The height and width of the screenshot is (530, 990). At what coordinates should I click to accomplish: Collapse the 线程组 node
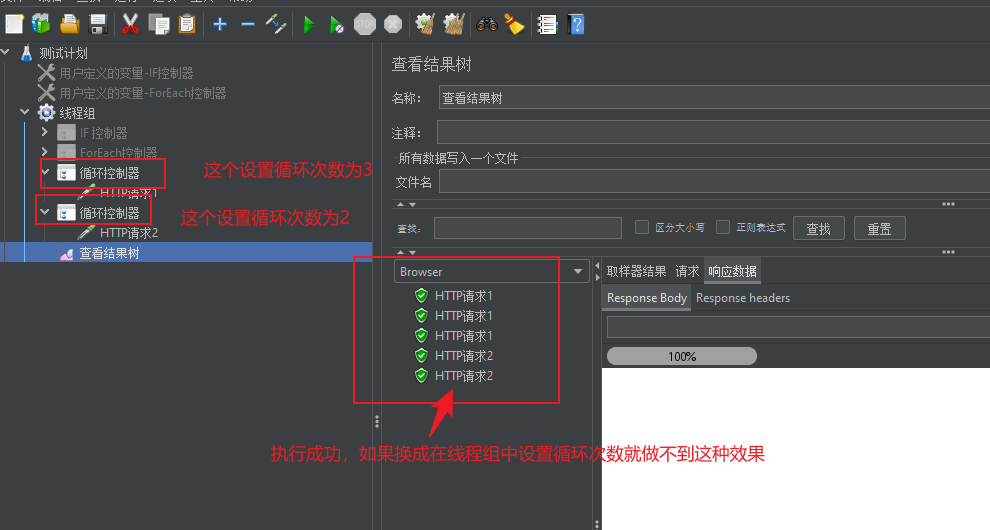pyautogui.click(x=25, y=112)
